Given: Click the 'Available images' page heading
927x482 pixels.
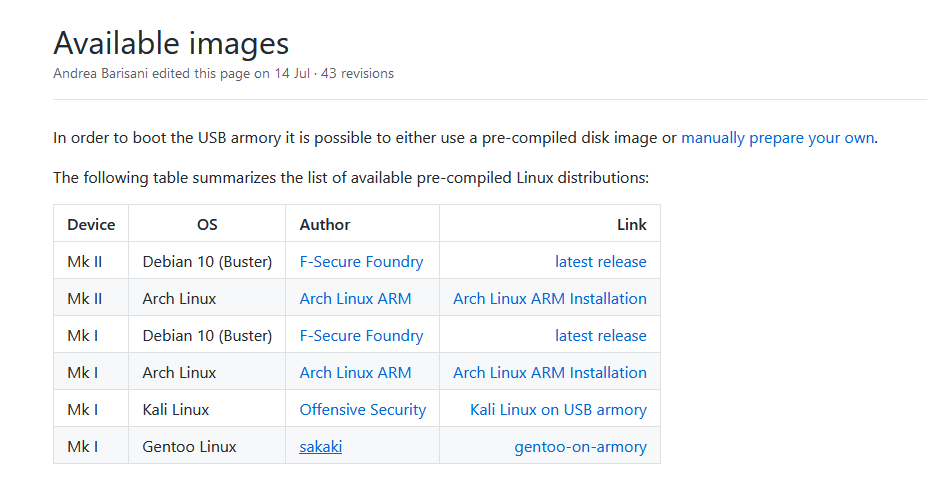Looking at the screenshot, I should point(171,43).
